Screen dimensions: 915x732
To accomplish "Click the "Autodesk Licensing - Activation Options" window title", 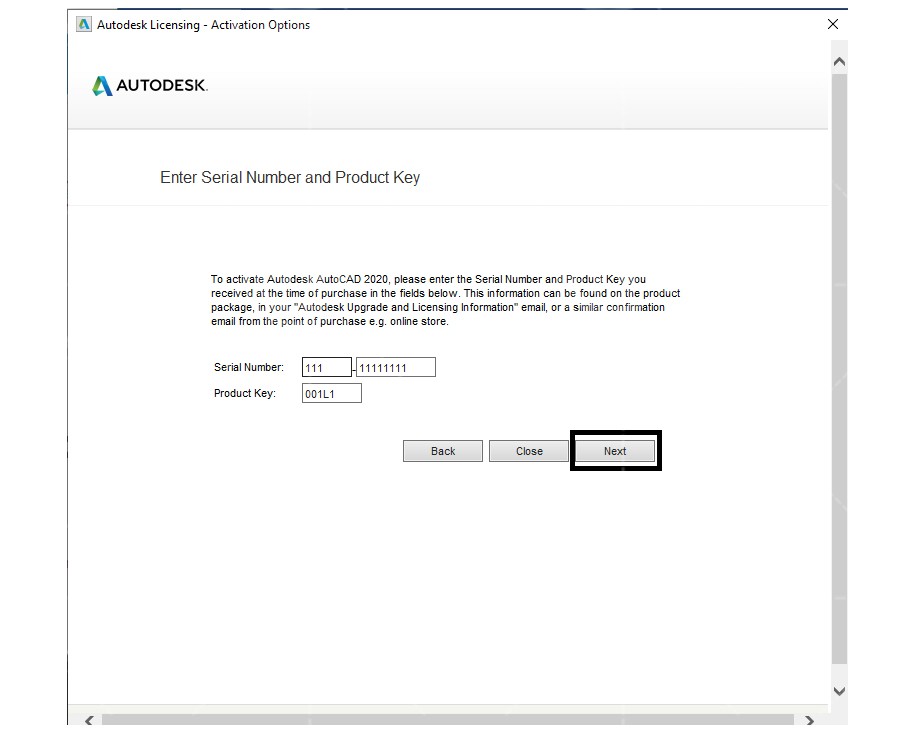I will (203, 25).
